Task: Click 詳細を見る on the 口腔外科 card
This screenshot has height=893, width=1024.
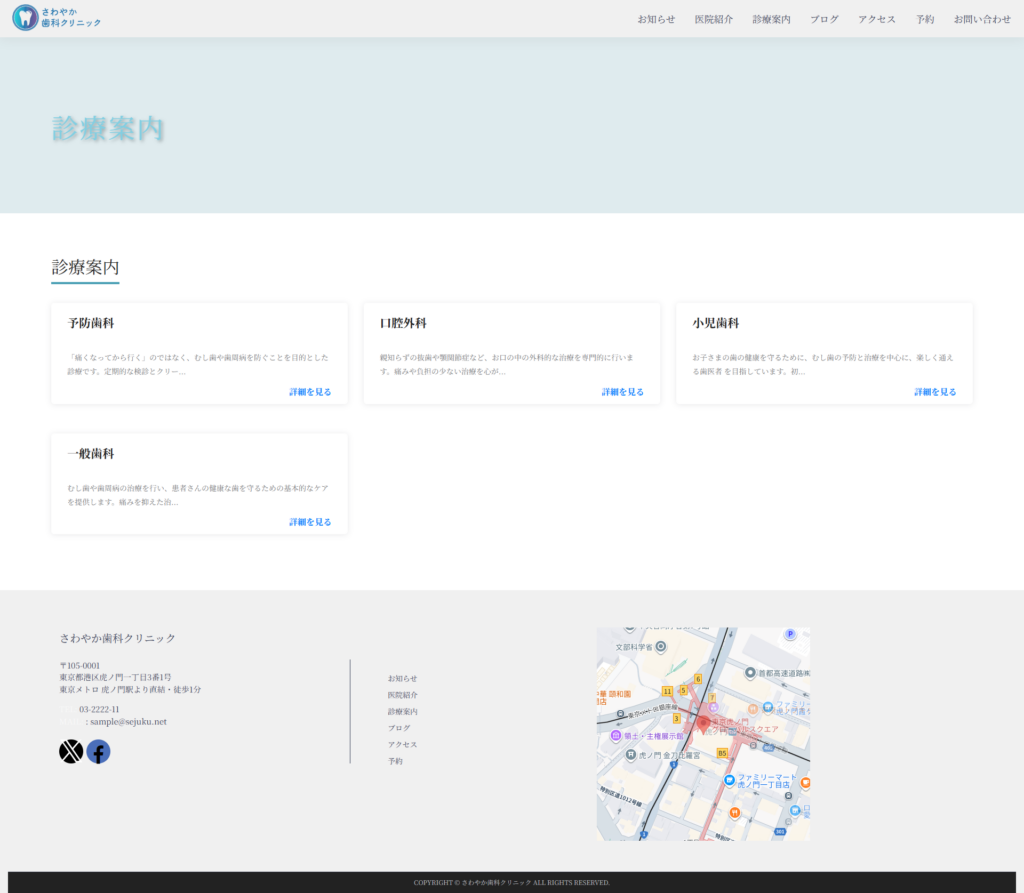Action: [622, 392]
